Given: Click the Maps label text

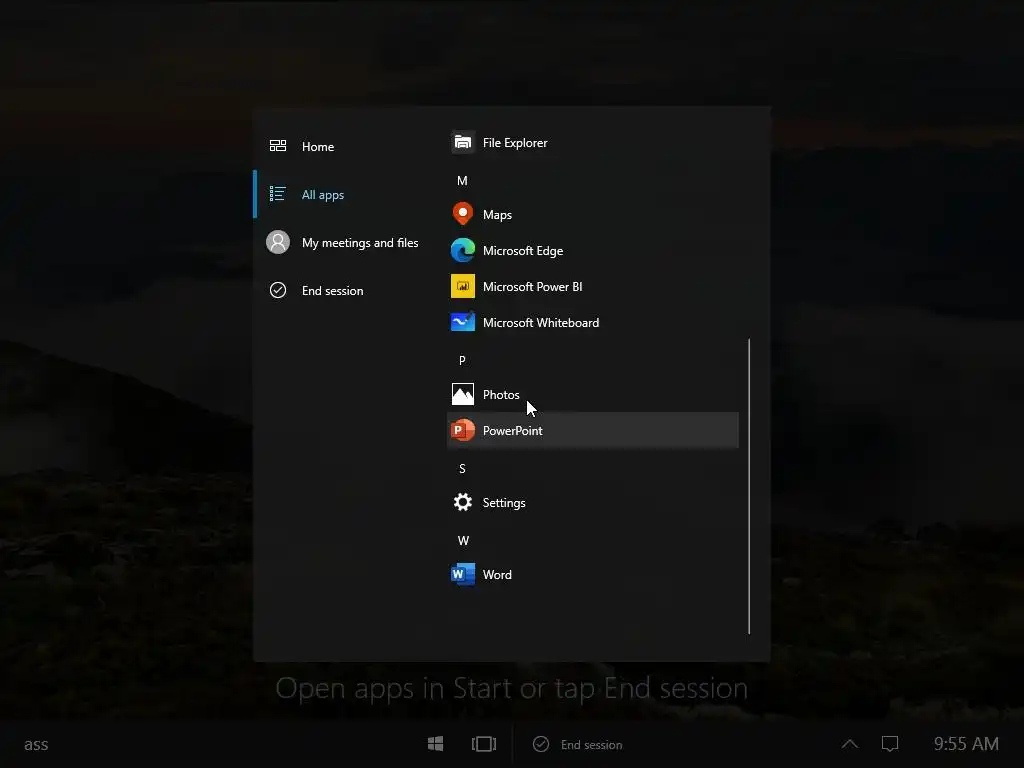Looking at the screenshot, I should pos(497,215).
